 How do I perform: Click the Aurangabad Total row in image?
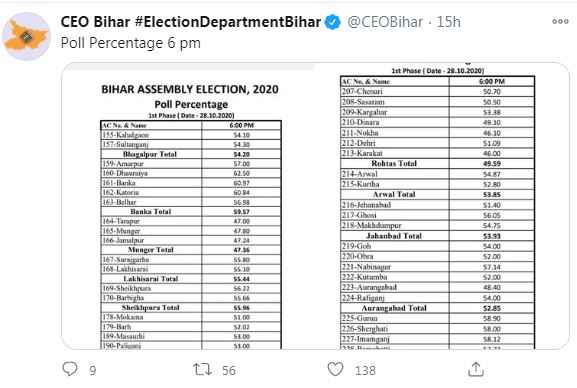(x=438, y=308)
